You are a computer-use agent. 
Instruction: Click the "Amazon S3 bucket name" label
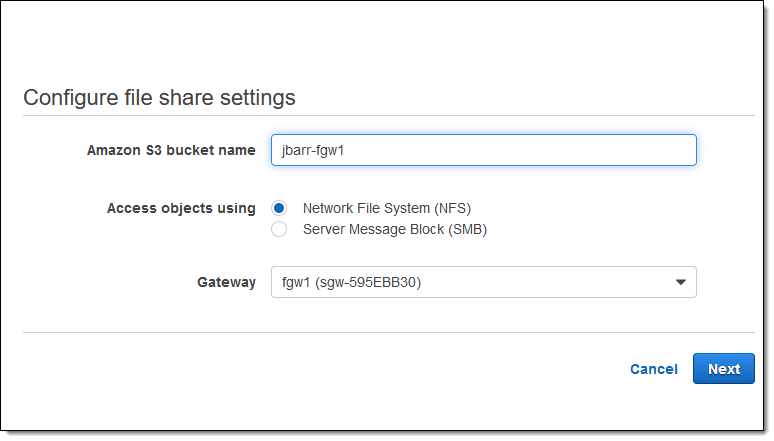[171, 150]
